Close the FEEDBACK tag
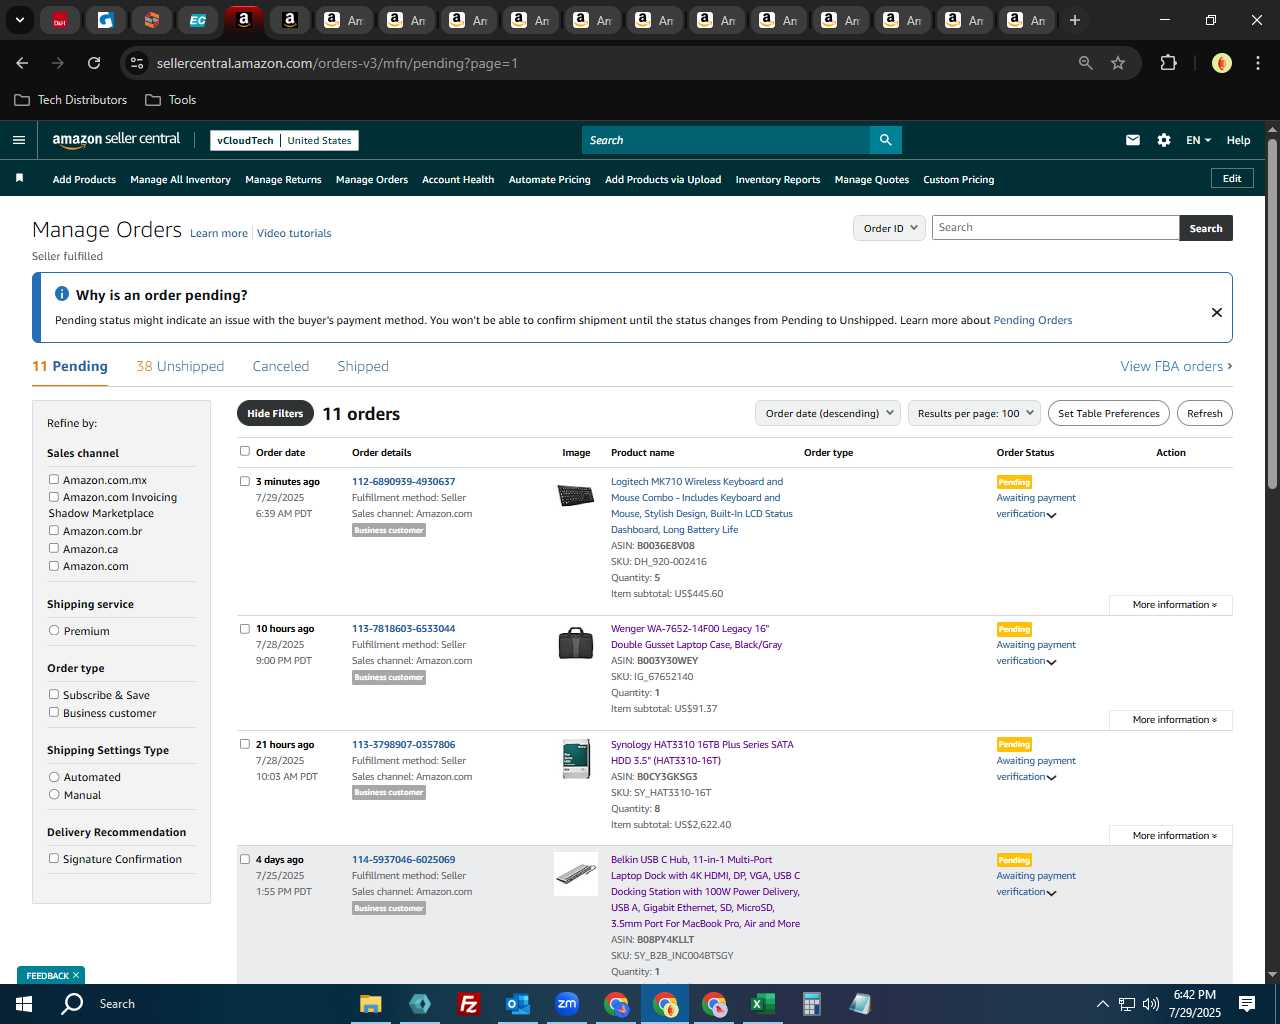This screenshot has width=1280, height=1024. click(76, 975)
